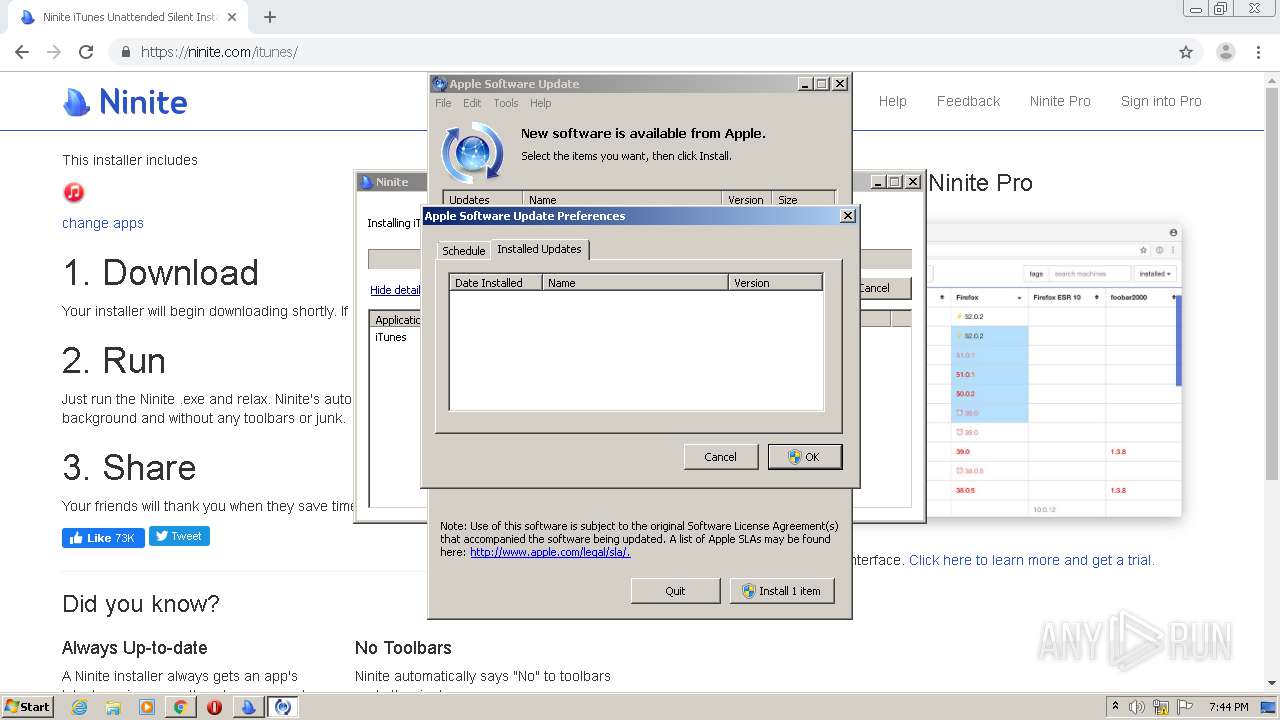Open the Chrome profile avatar
Image resolution: width=1280 pixels, height=720 pixels.
pos(1225,52)
